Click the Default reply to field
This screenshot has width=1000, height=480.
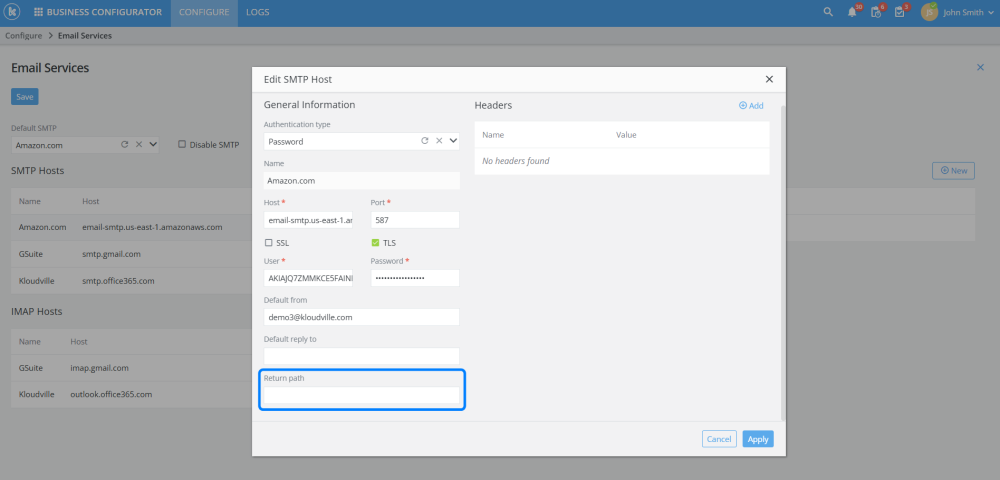362,356
